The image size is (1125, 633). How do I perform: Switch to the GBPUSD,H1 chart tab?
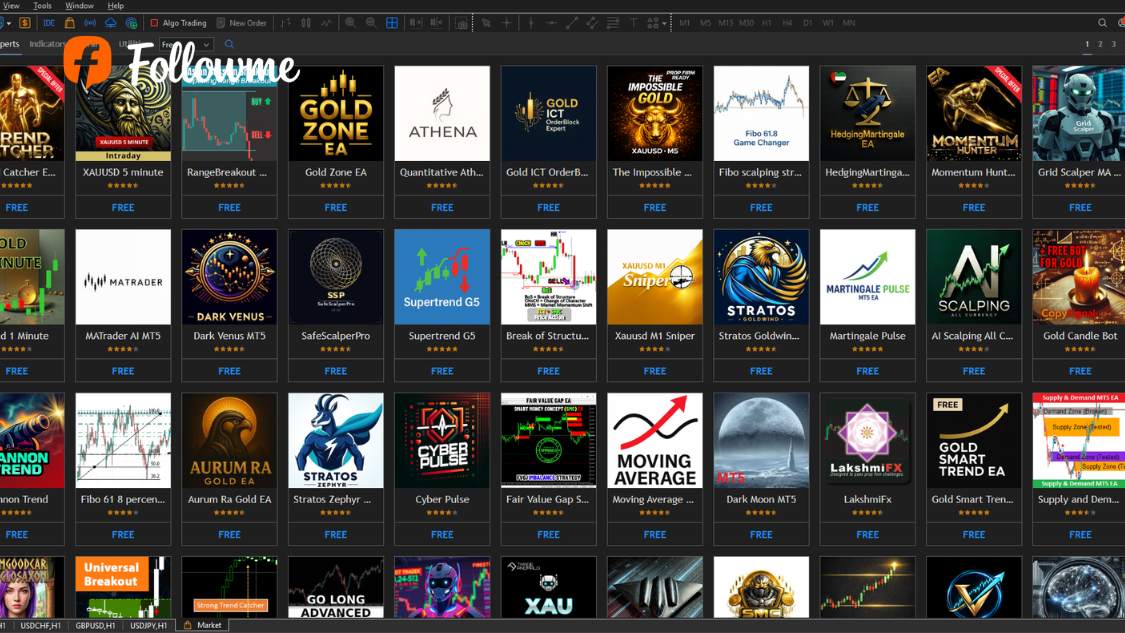(95, 626)
